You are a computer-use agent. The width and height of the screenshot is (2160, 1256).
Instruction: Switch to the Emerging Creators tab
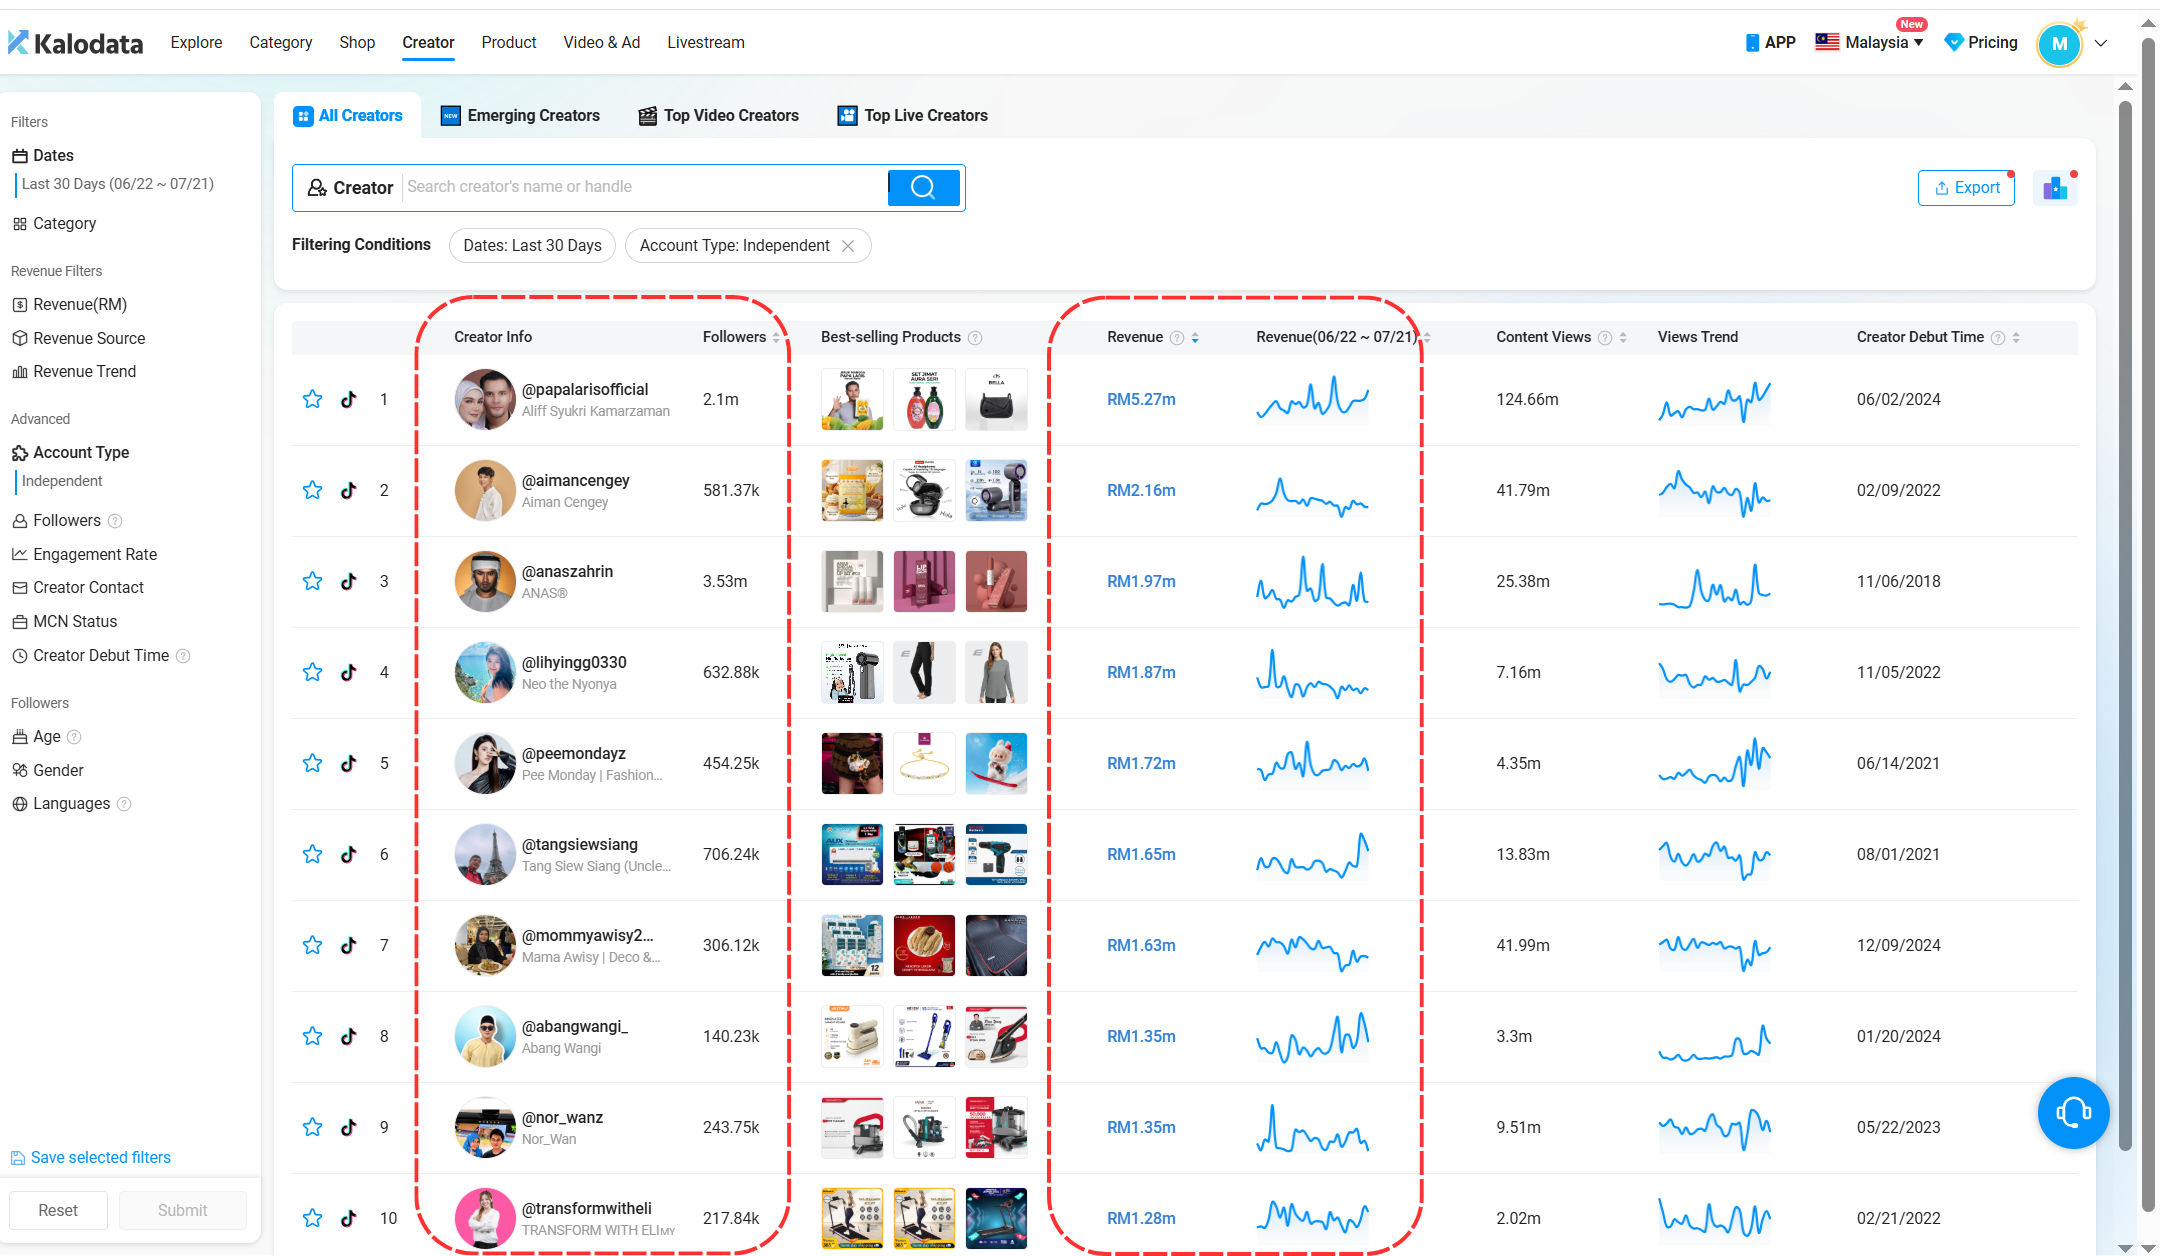(521, 116)
